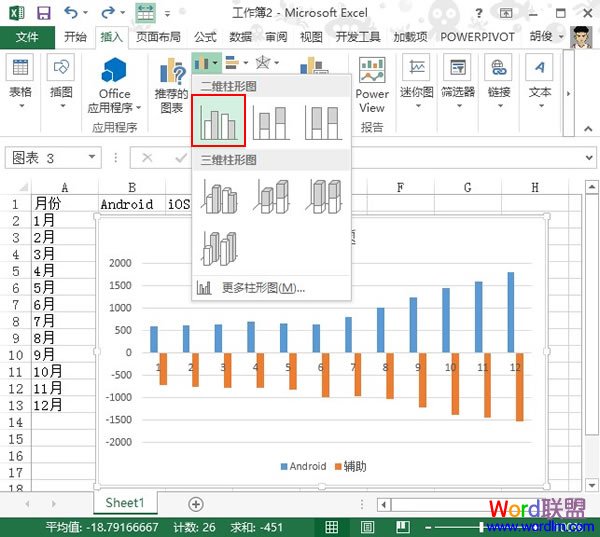Open 链接 (Links) button
Screen dimensions: 600x537
(499, 82)
